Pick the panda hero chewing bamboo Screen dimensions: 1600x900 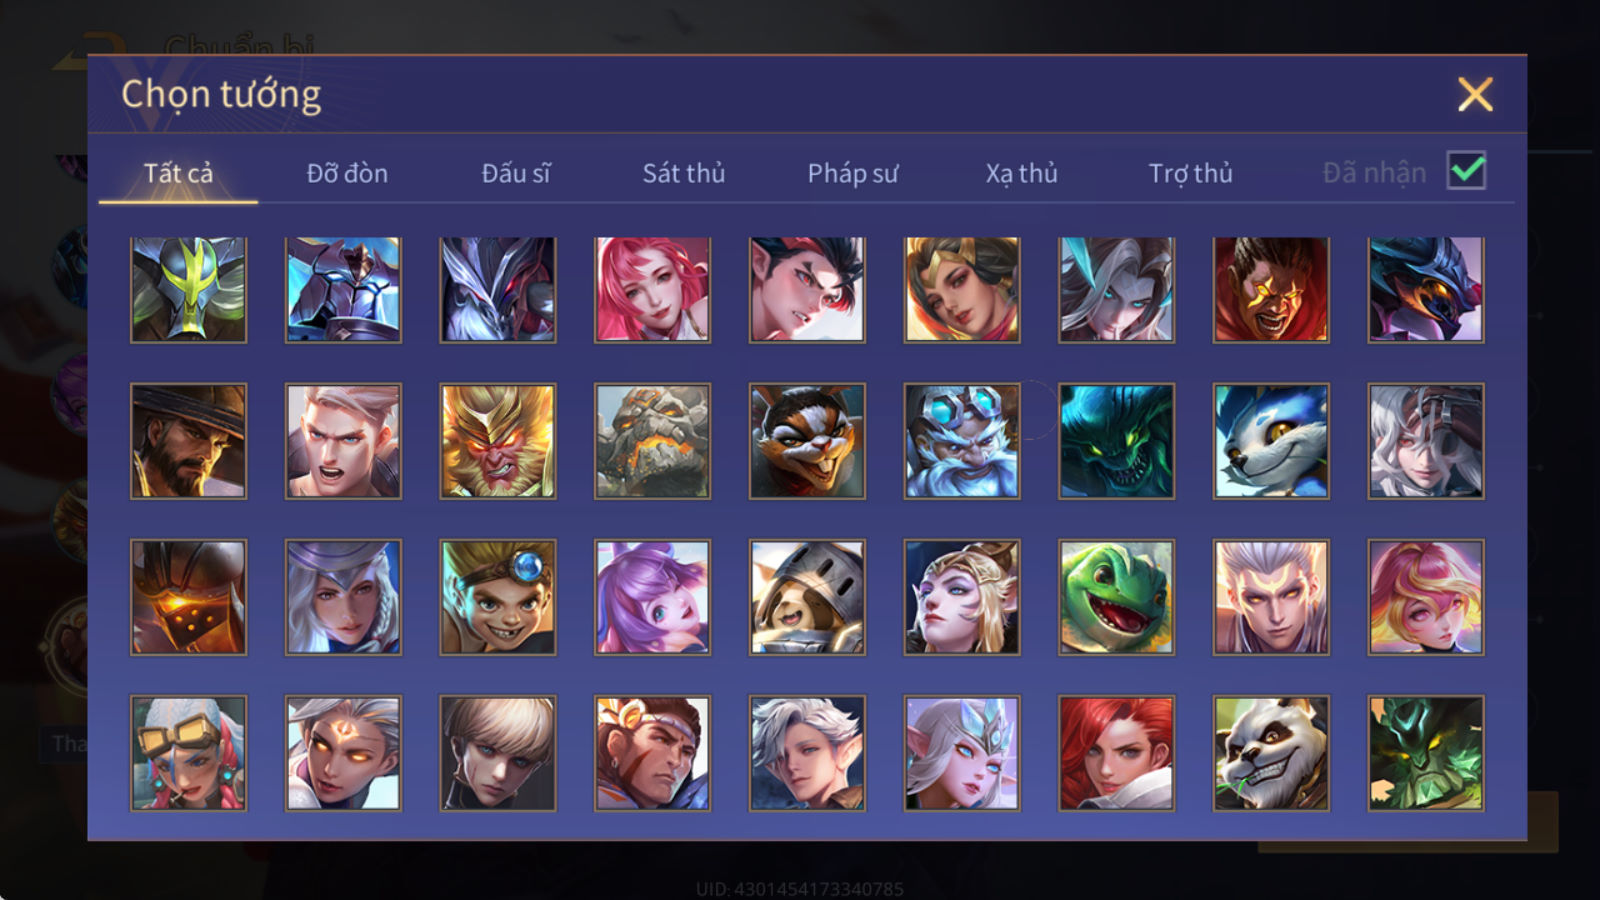1271,753
